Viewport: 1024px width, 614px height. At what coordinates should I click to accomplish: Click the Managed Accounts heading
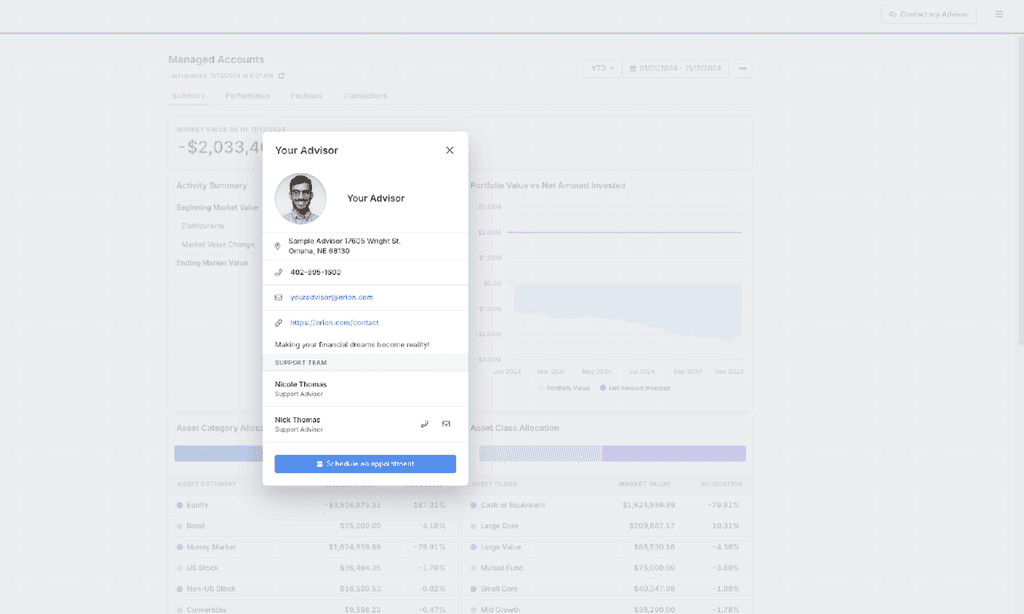pyautogui.click(x=216, y=59)
